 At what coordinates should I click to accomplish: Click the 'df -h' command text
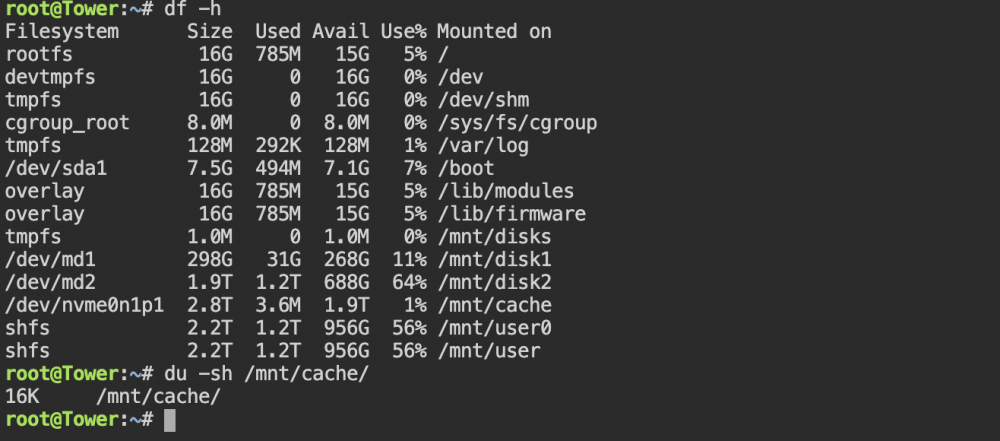pos(193,9)
